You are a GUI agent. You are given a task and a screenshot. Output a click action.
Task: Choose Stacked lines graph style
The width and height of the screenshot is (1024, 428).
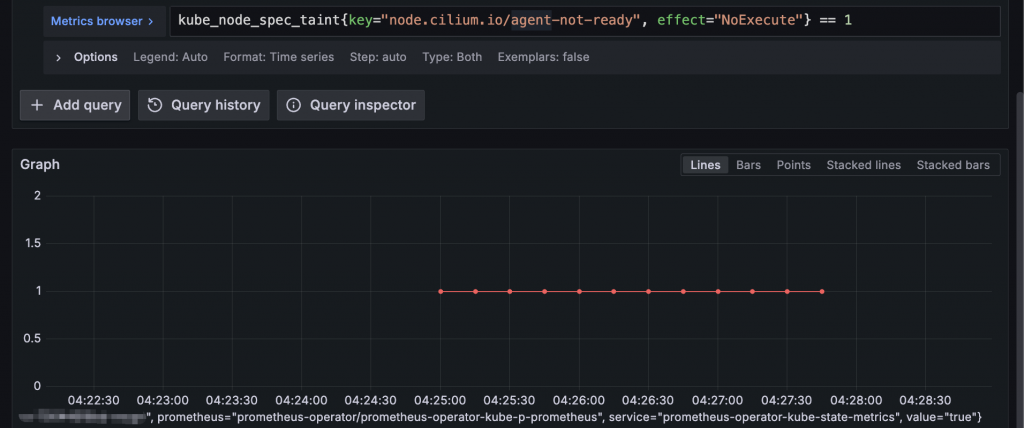pos(863,165)
